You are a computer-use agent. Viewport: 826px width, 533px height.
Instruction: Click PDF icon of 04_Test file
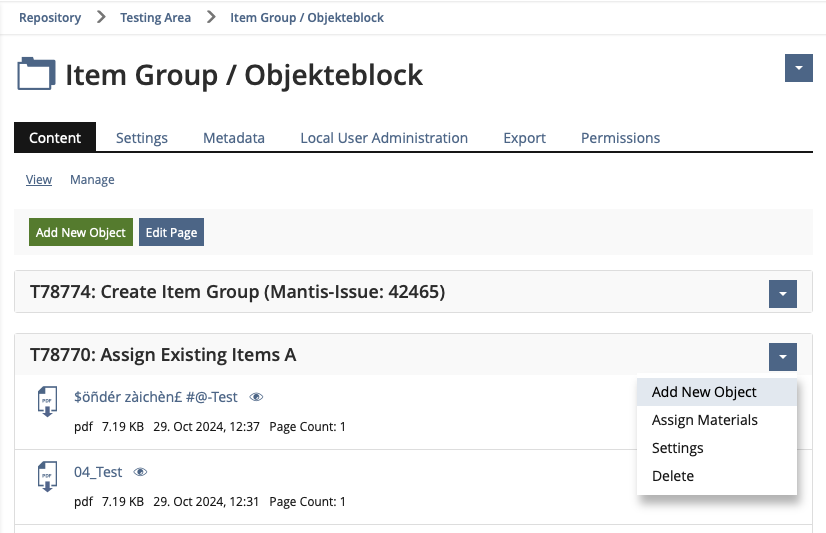click(46, 477)
